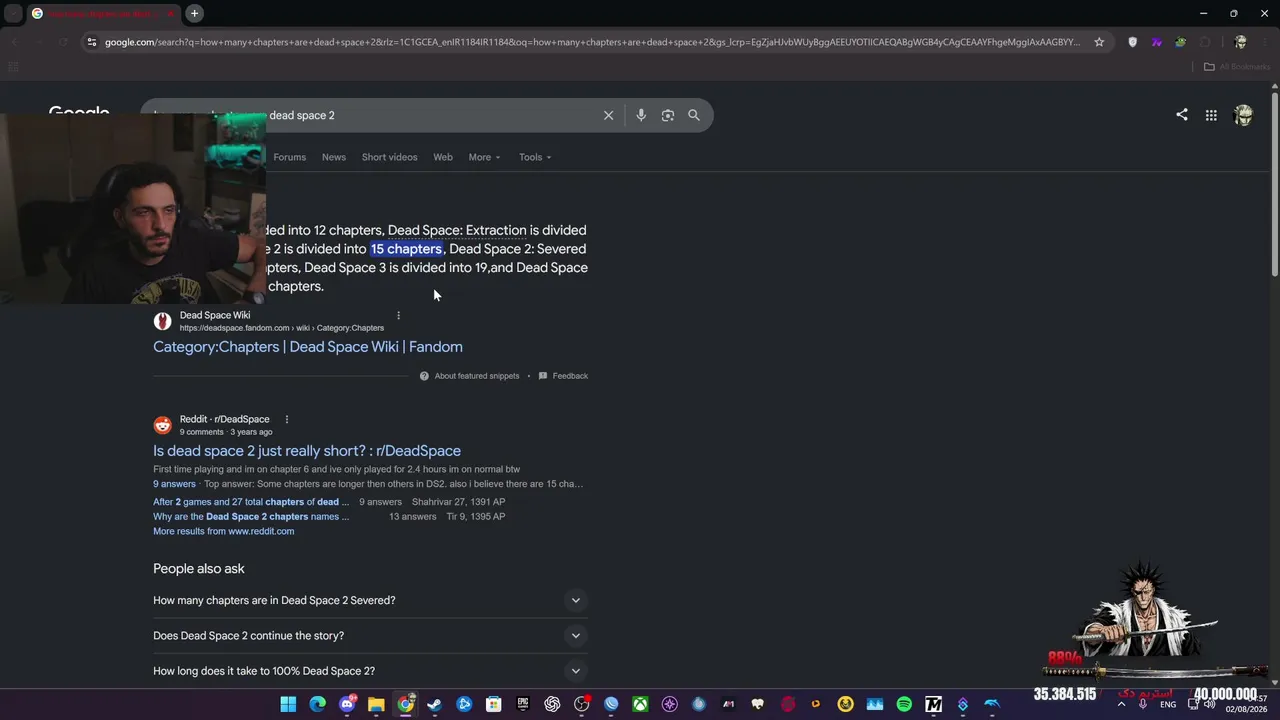
Task: Start a voice search with the microphone
Action: tap(641, 115)
